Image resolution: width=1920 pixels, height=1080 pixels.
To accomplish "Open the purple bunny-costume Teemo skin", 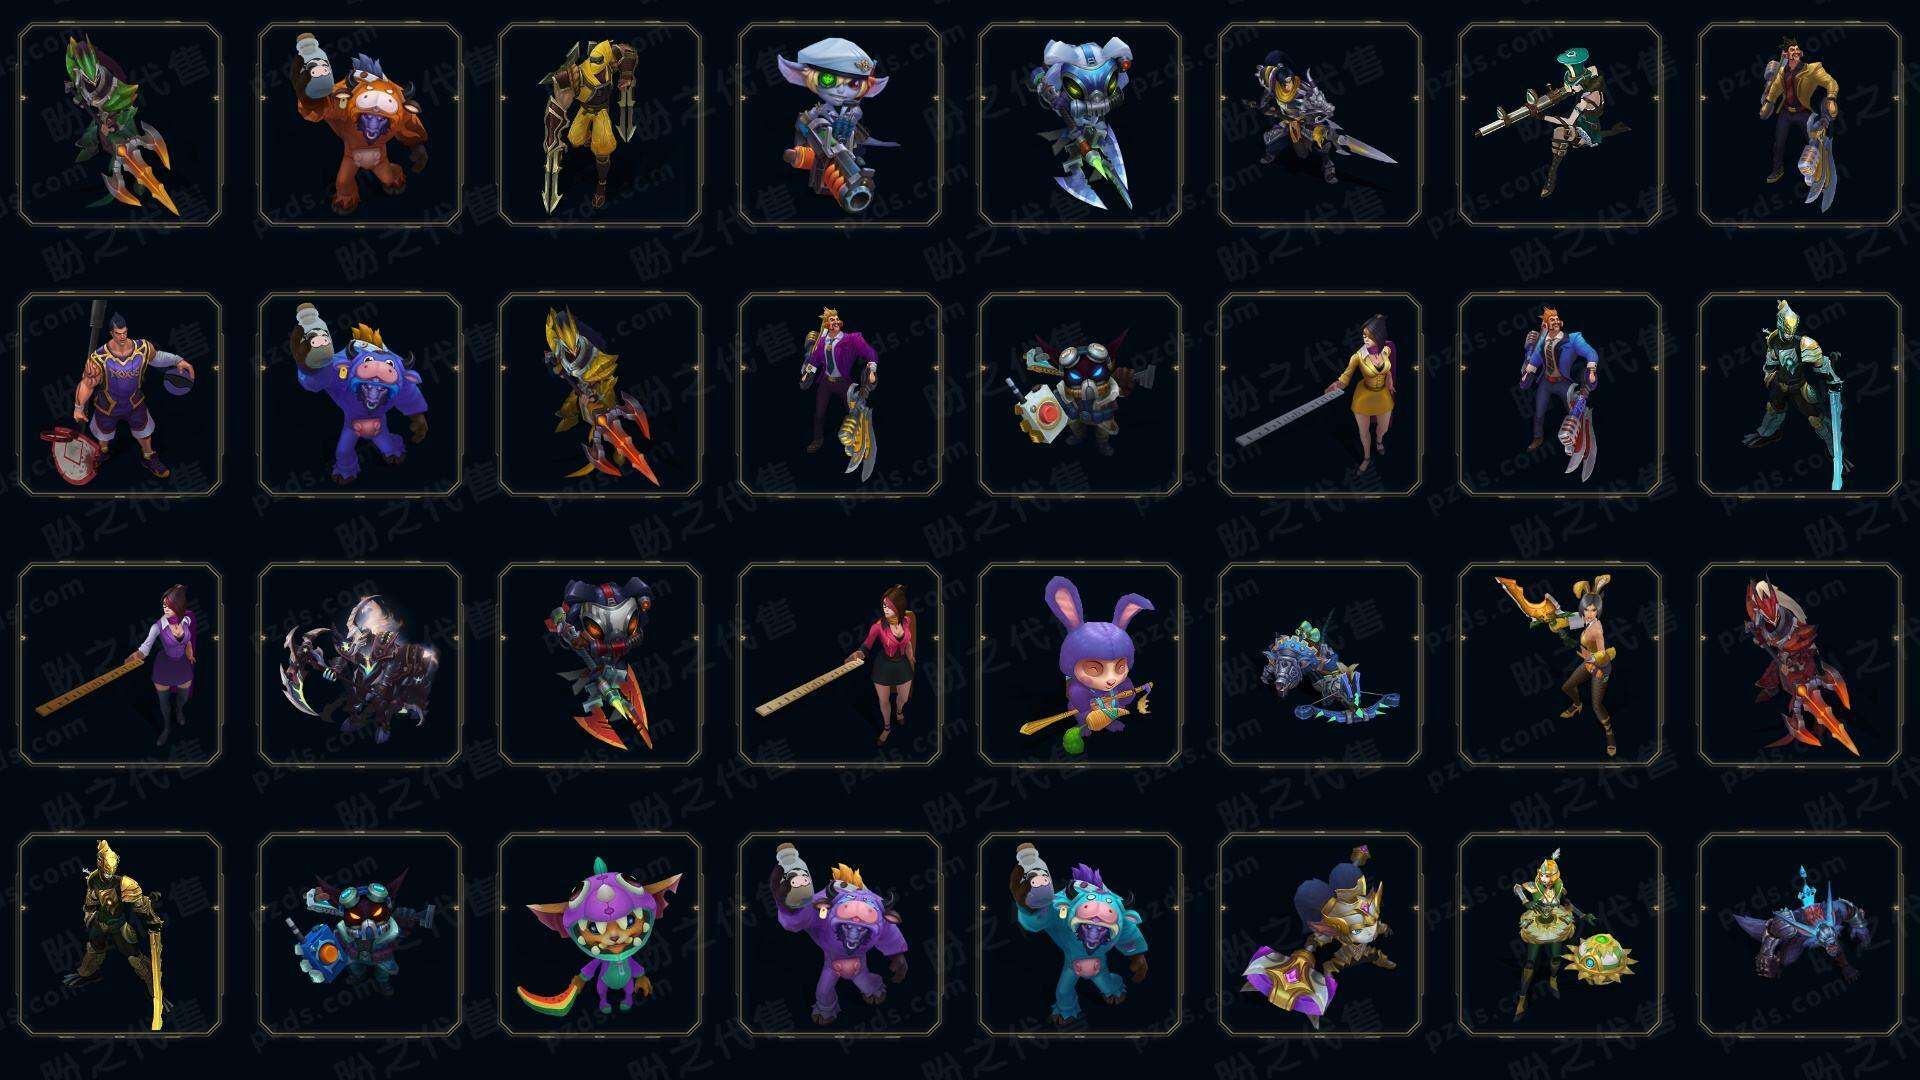I will pyautogui.click(x=1080, y=665).
